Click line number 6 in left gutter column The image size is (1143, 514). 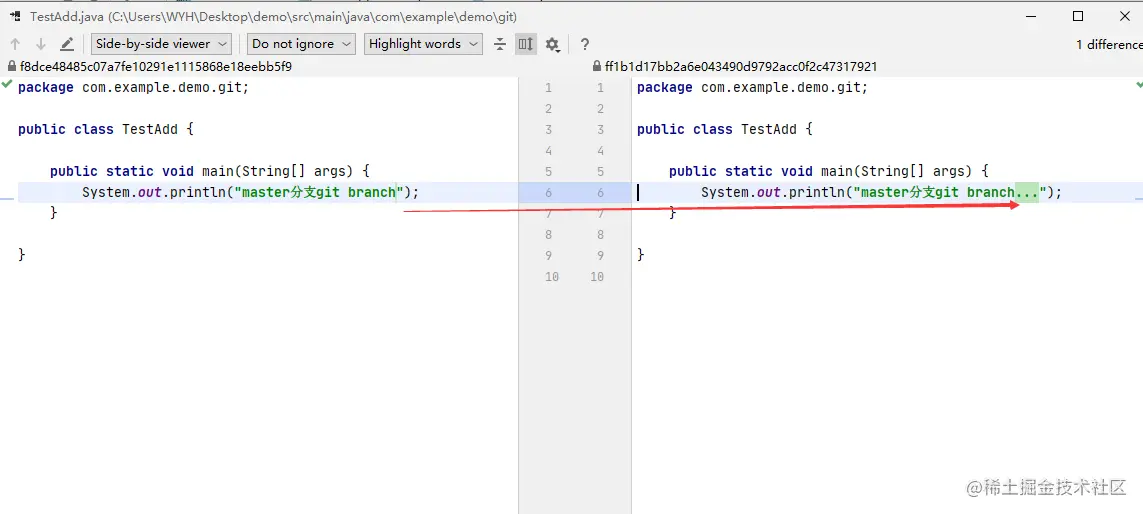(x=548, y=192)
